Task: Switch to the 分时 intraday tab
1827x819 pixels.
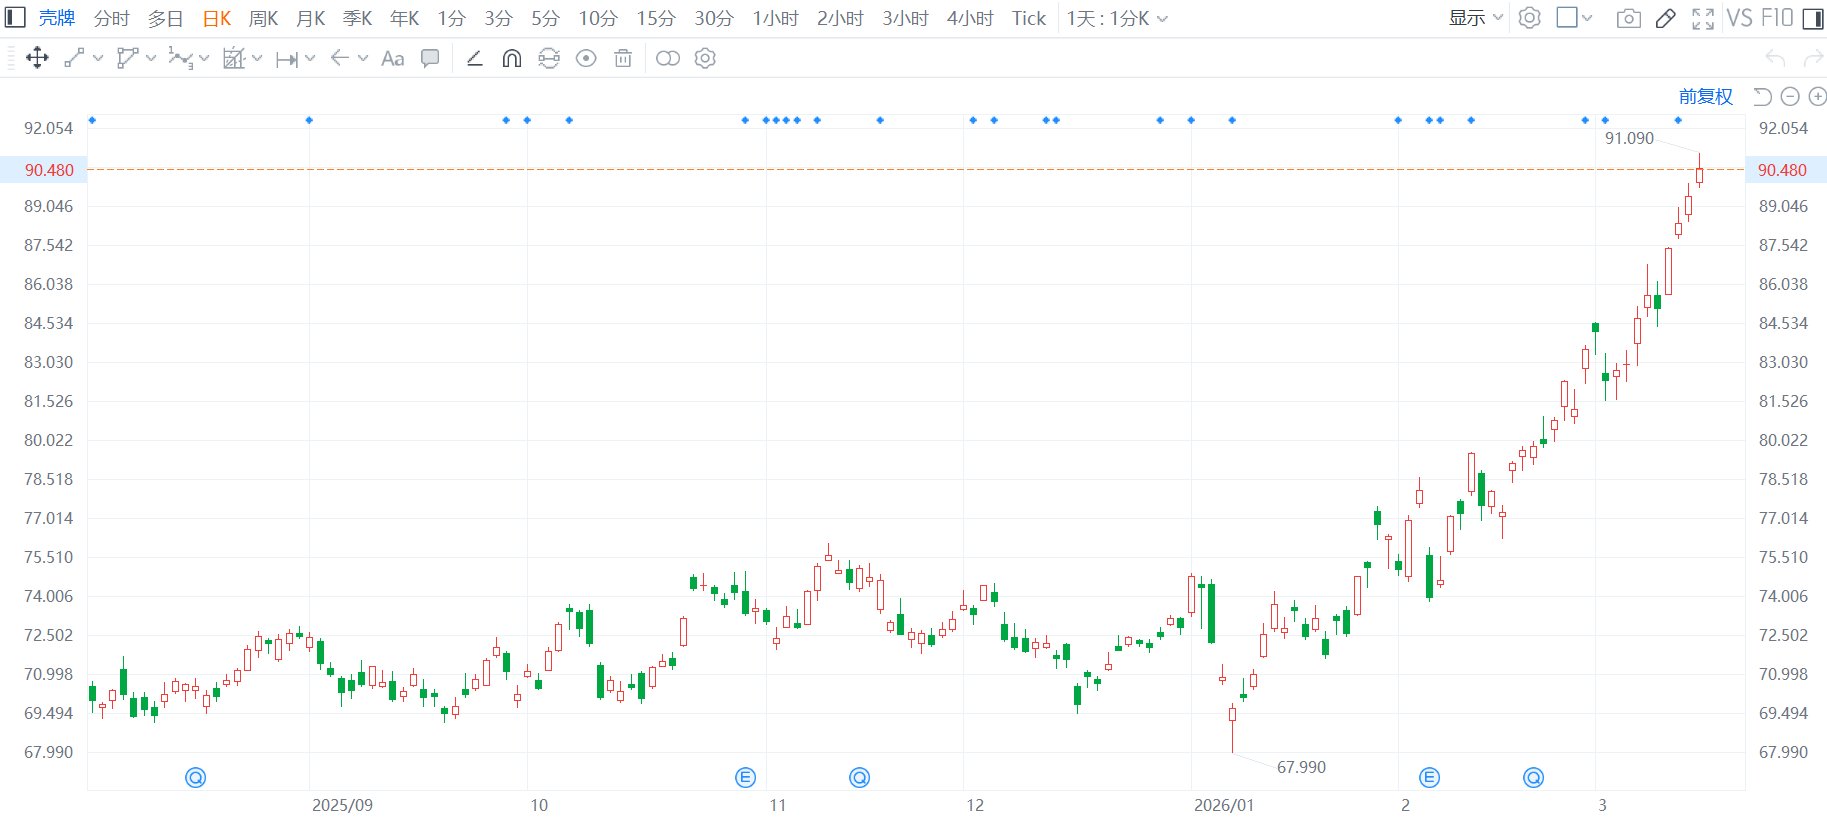Action: click(111, 18)
